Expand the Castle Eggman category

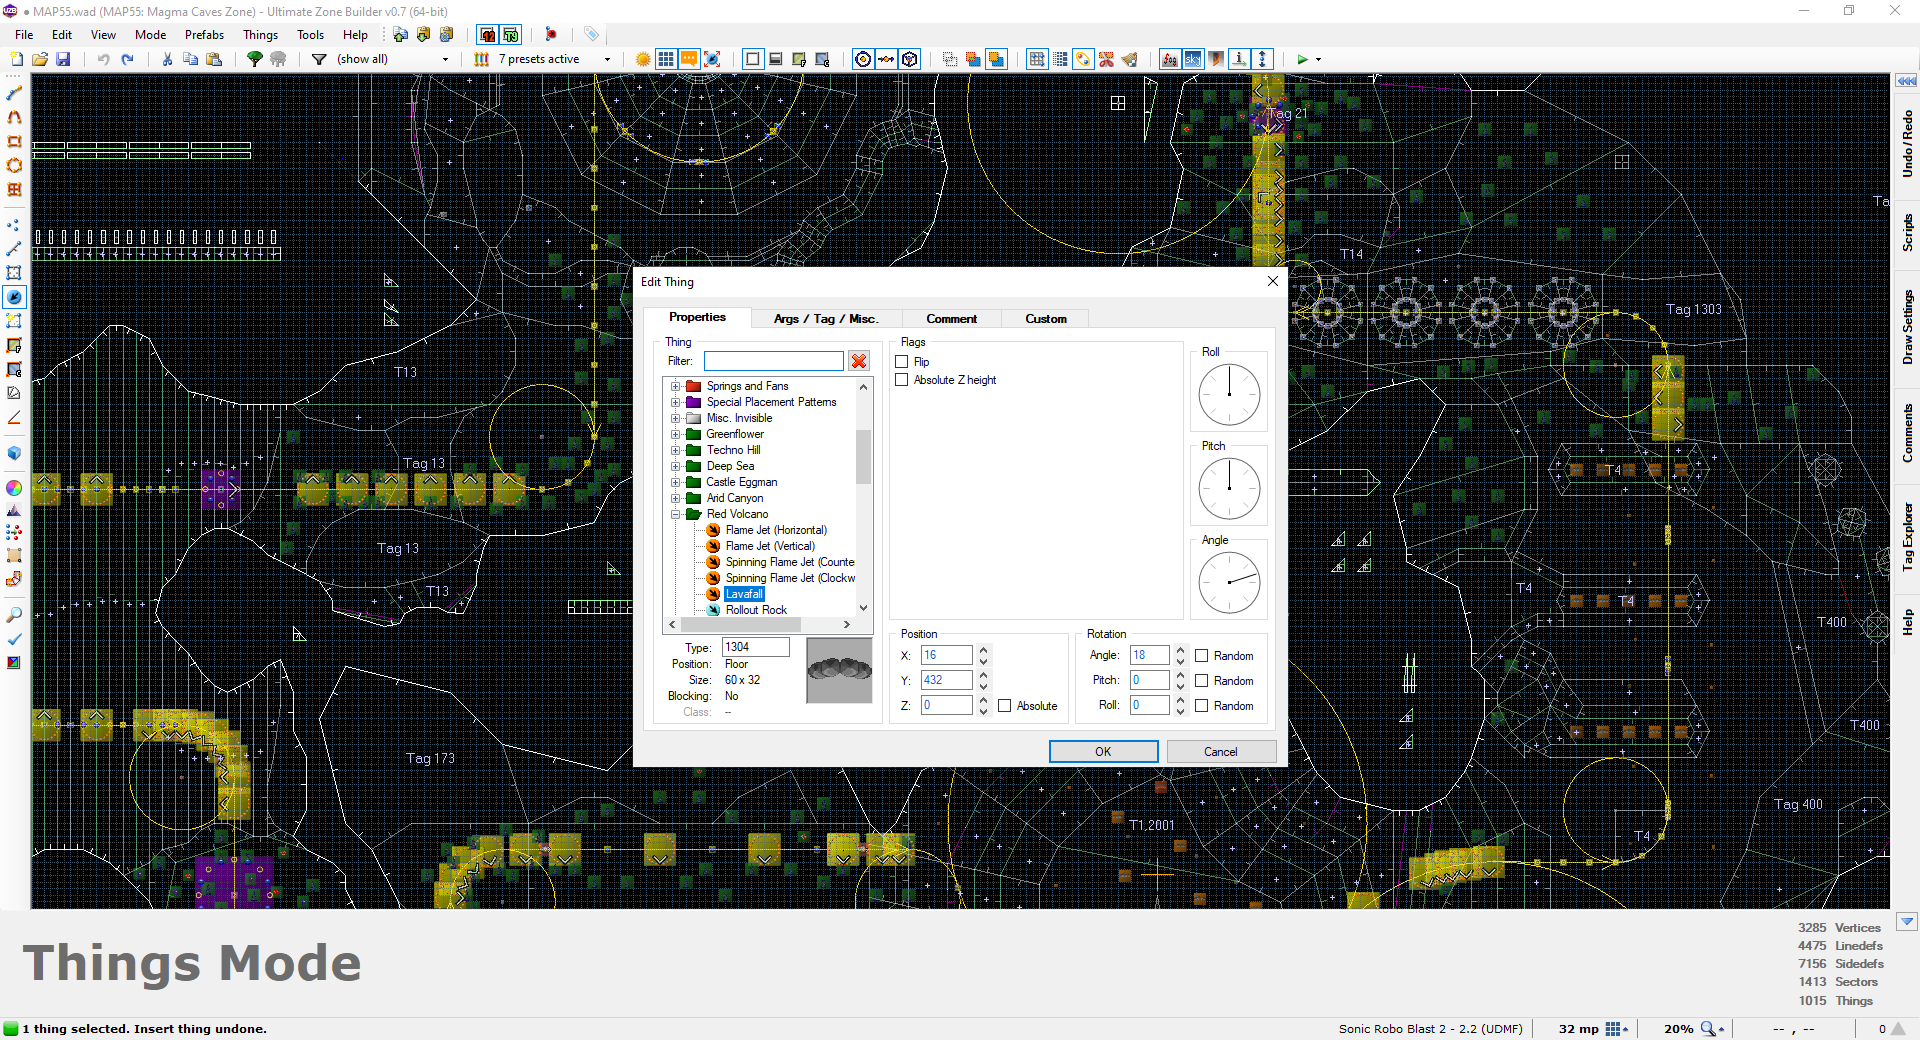[675, 482]
